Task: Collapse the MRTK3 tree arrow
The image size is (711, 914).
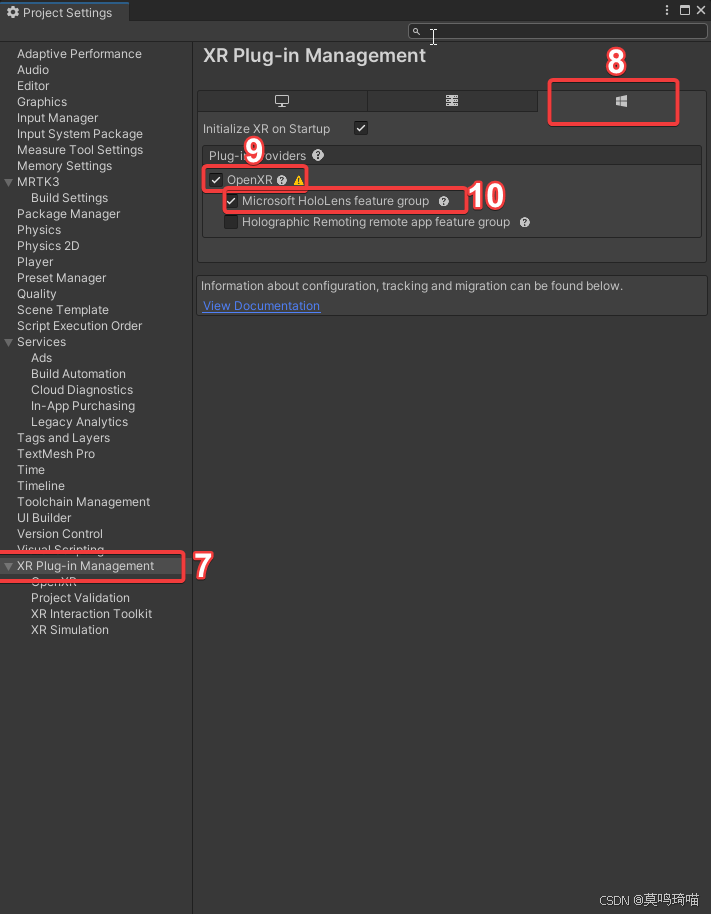Action: click(x=9, y=182)
